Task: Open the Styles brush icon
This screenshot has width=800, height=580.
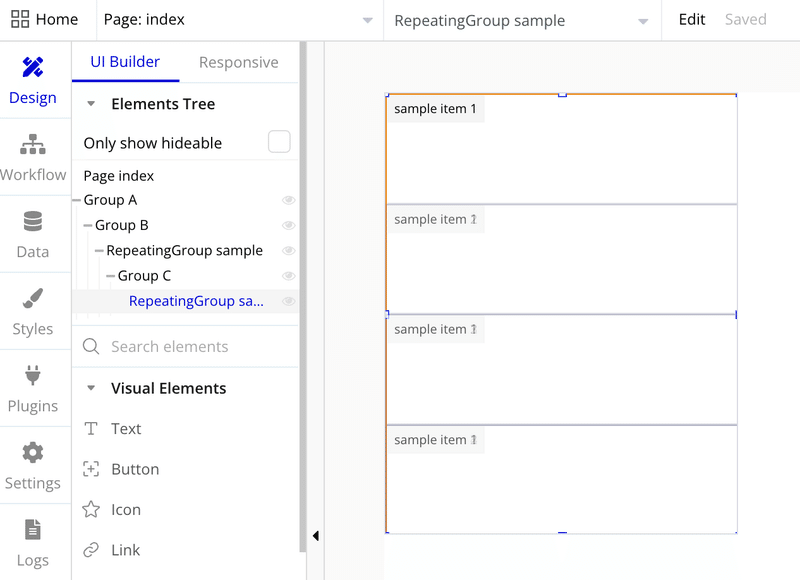Action: [33, 299]
